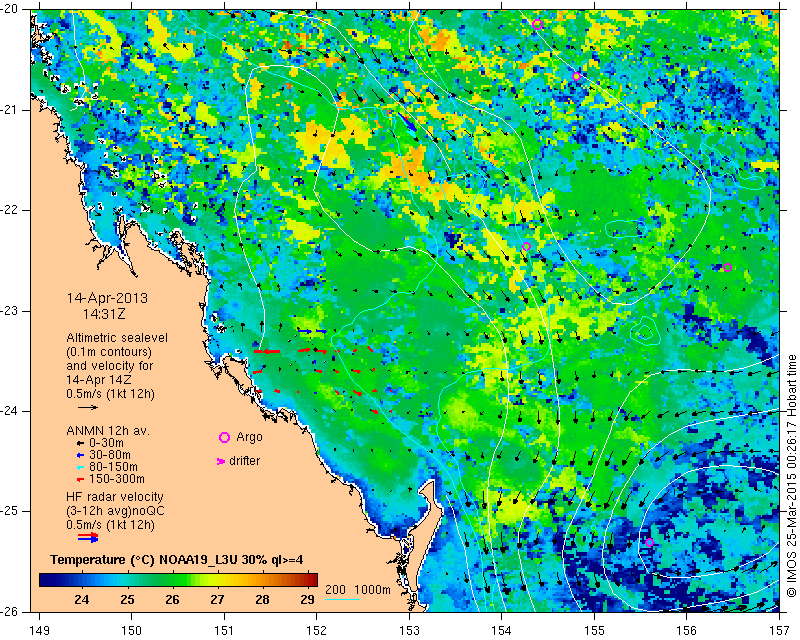Select the Argo float marker near 22.6S 156.4E
This screenshot has width=800, height=640.
tap(728, 267)
